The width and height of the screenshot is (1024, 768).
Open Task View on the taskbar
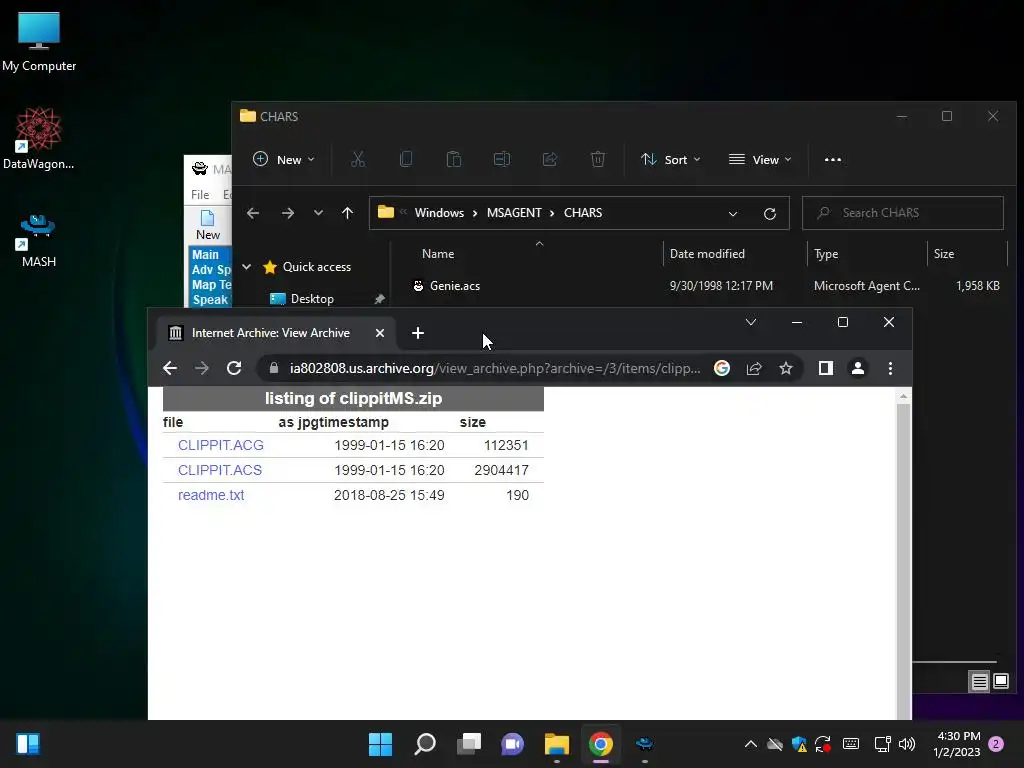point(469,744)
